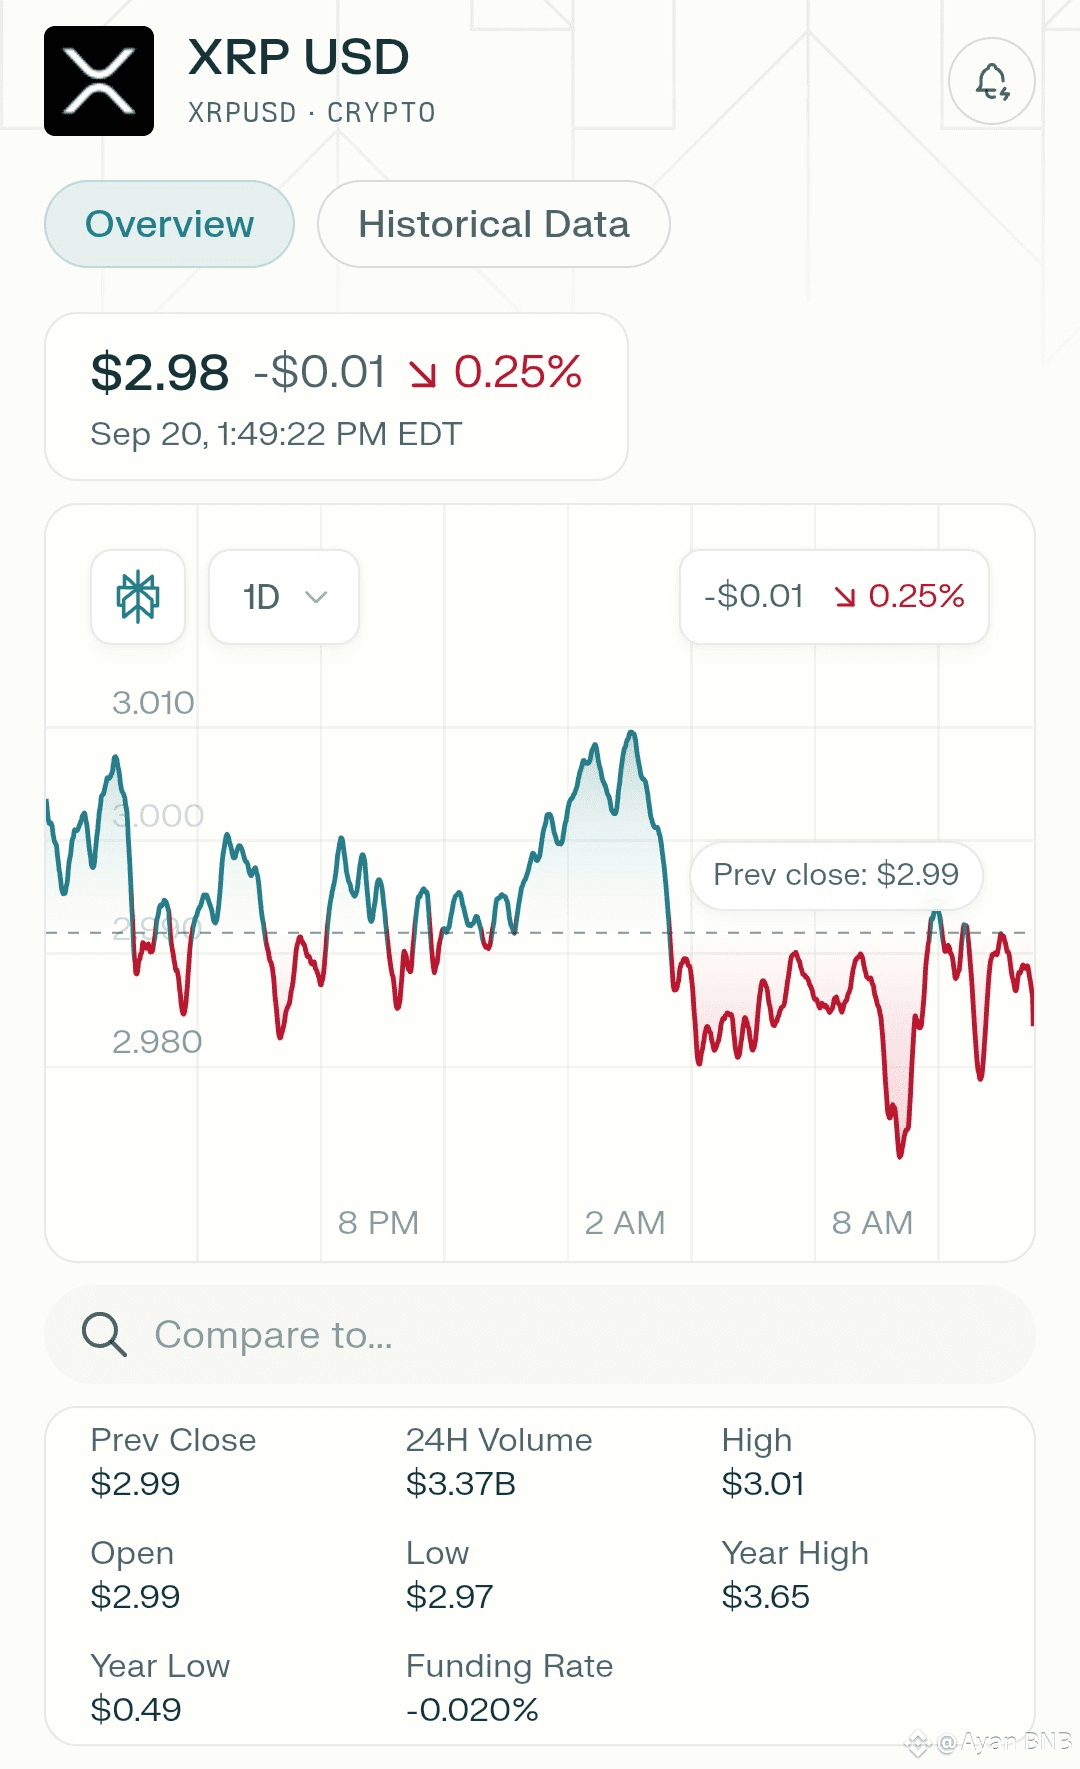Click the Year High $3.65 stat
Image resolution: width=1080 pixels, height=1769 pixels.
click(x=795, y=1574)
